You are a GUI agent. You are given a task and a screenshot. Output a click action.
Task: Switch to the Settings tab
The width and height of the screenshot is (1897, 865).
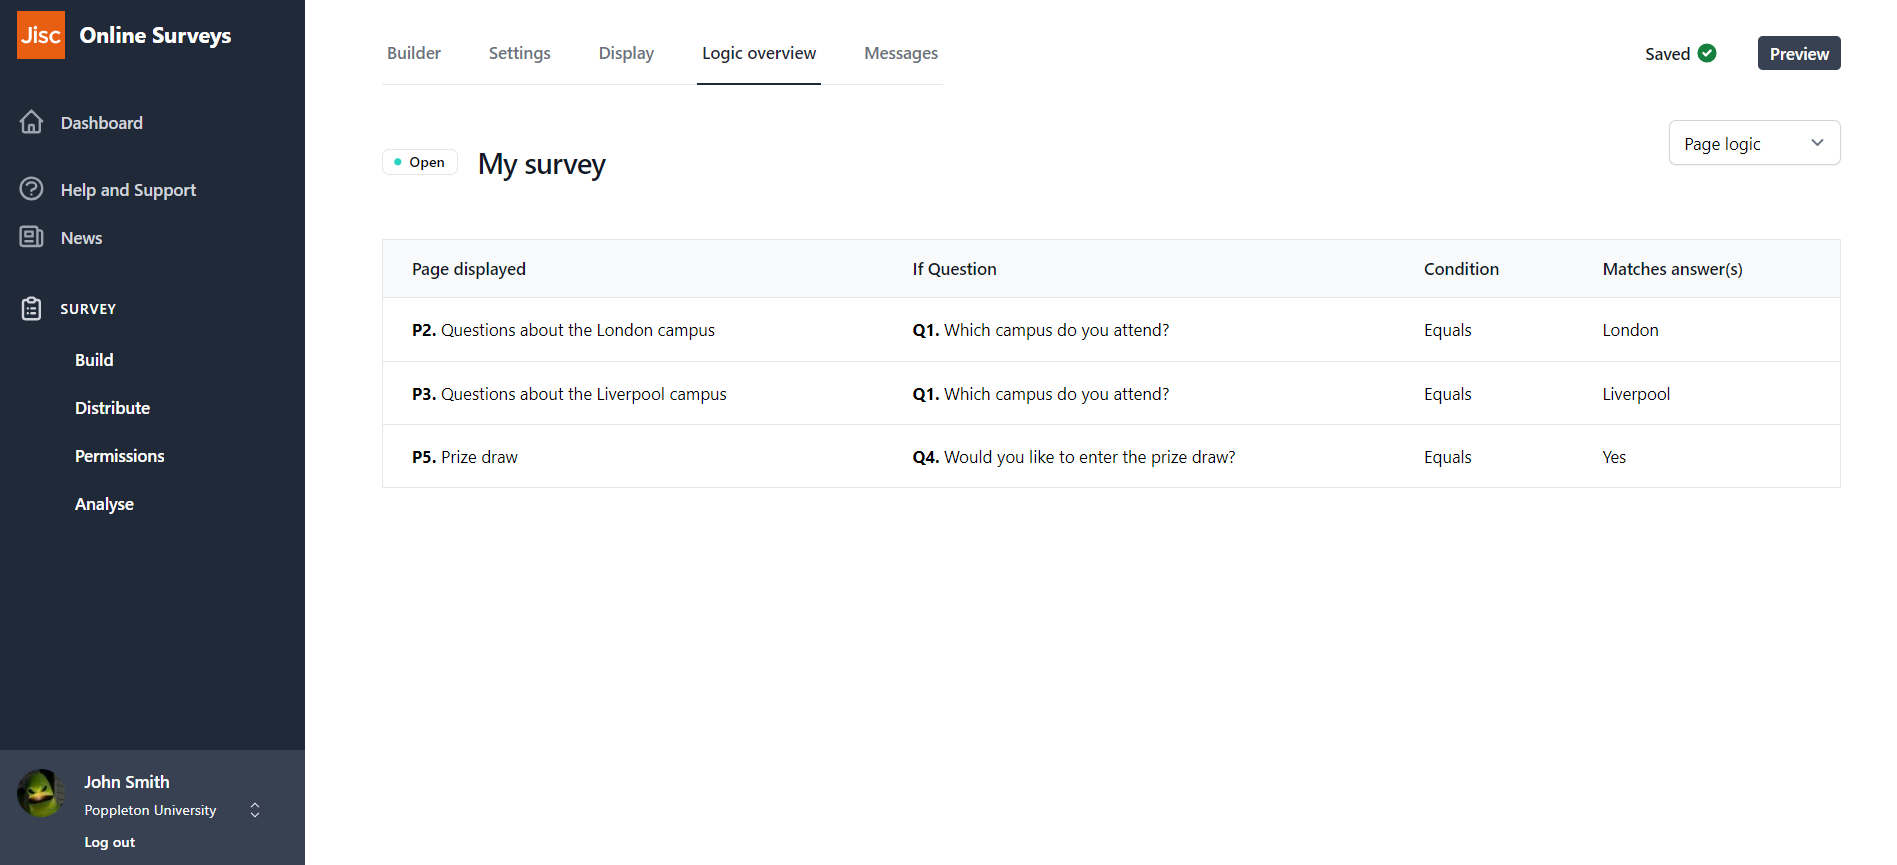click(x=519, y=53)
